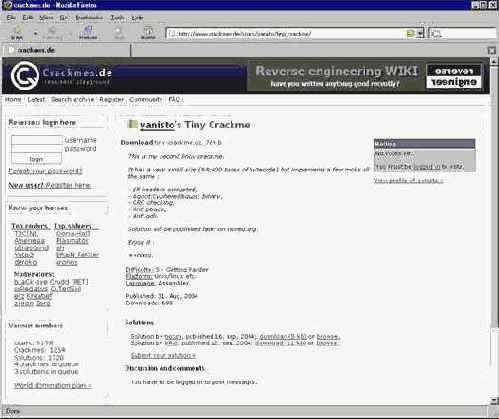This screenshot has height=419, width=499.
Task: Open the Register navigation link
Action: (112, 99)
